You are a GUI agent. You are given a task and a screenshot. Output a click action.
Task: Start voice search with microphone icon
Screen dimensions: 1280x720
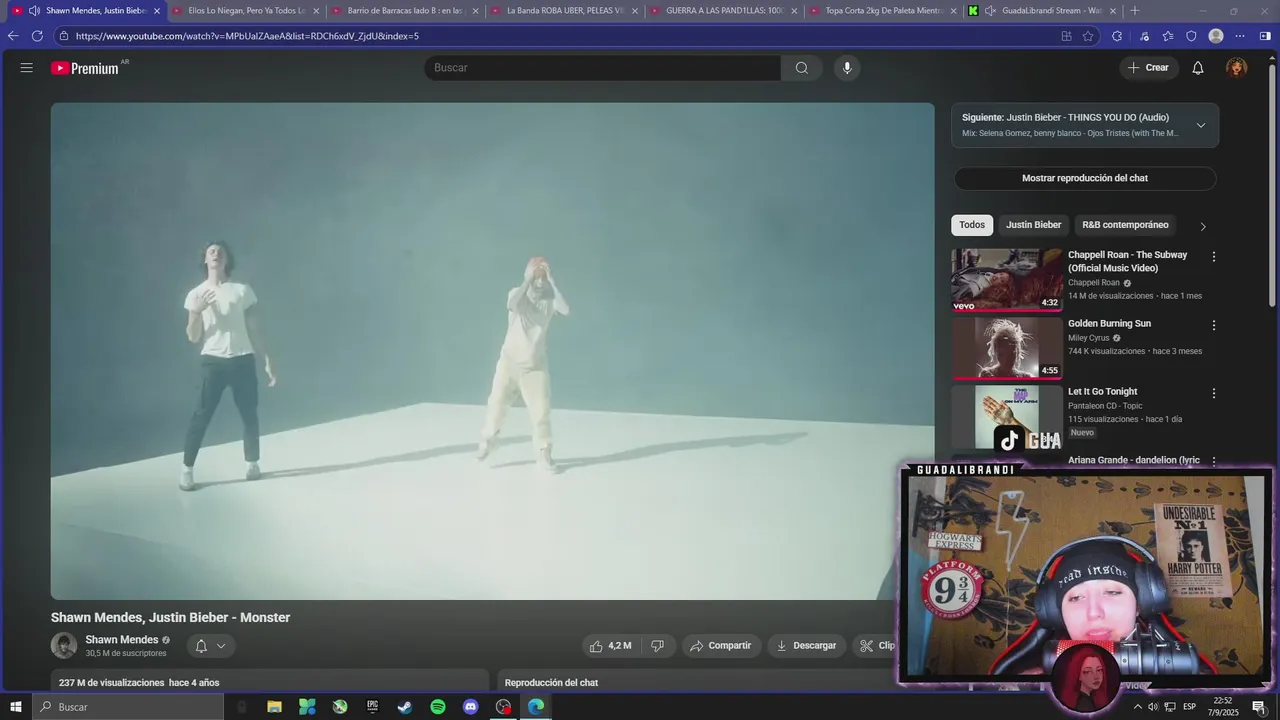(x=847, y=68)
